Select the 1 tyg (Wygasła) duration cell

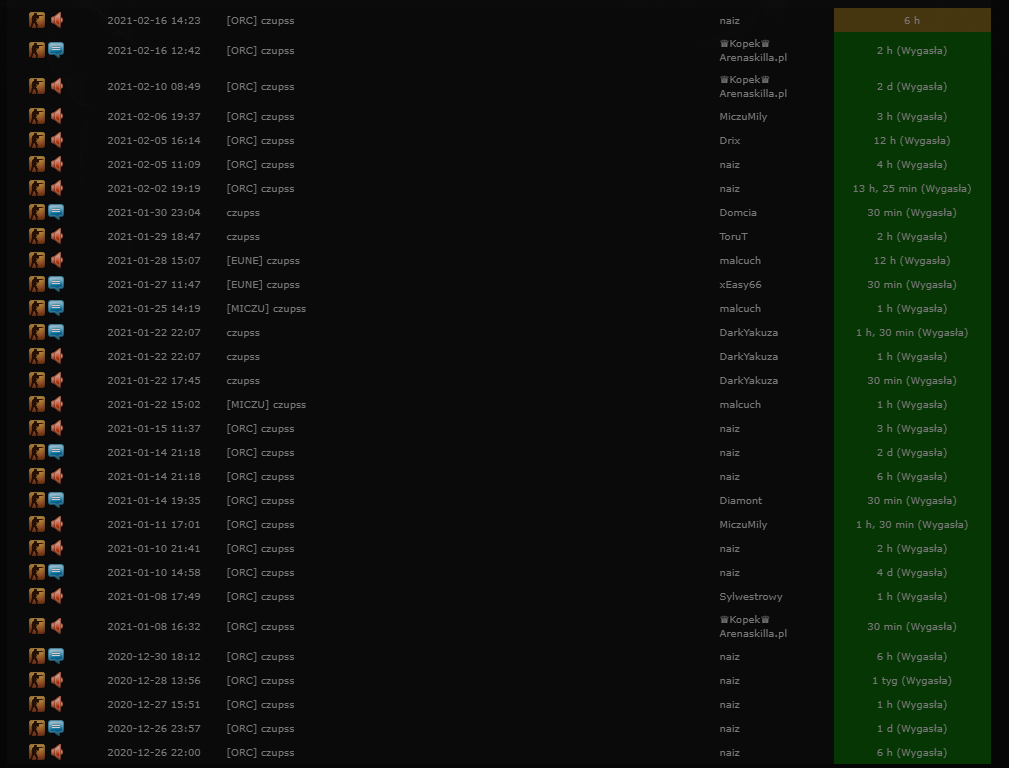point(912,680)
